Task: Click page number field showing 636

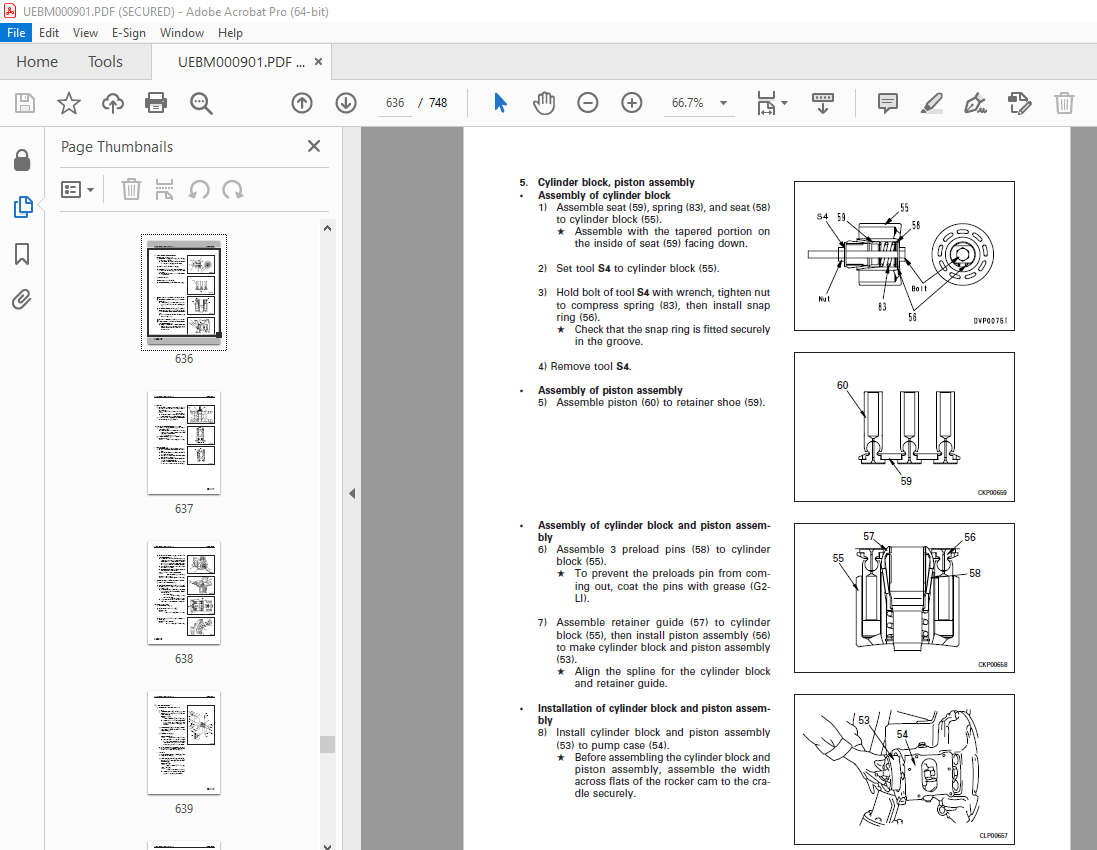Action: point(395,103)
